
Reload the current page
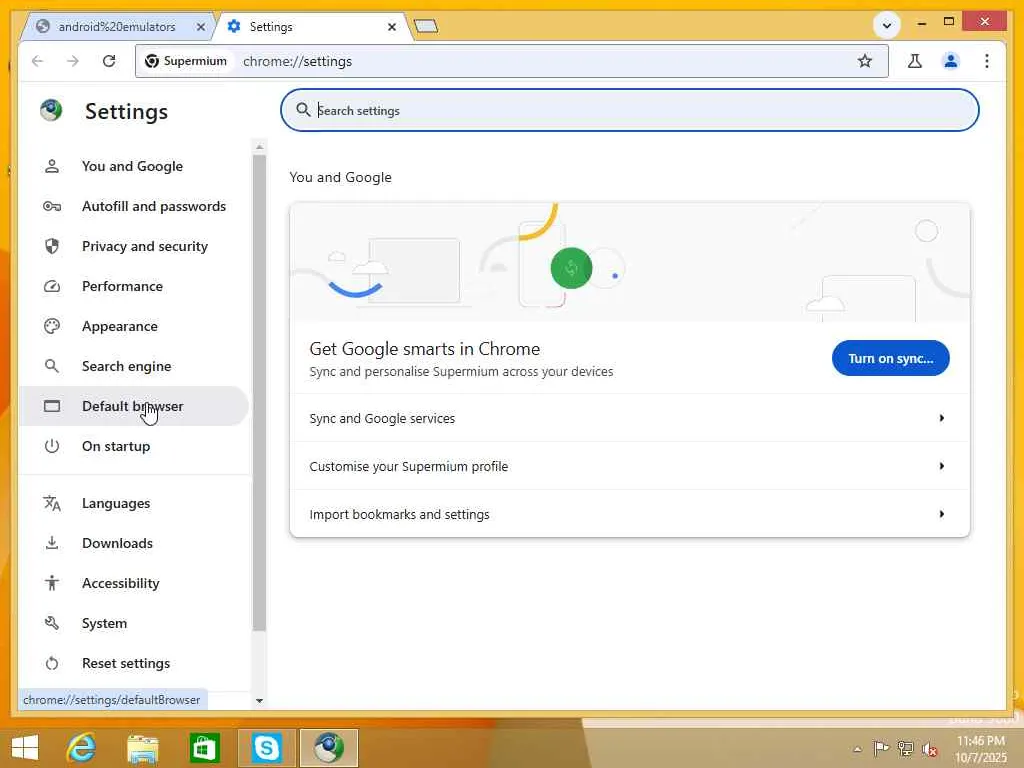click(109, 61)
